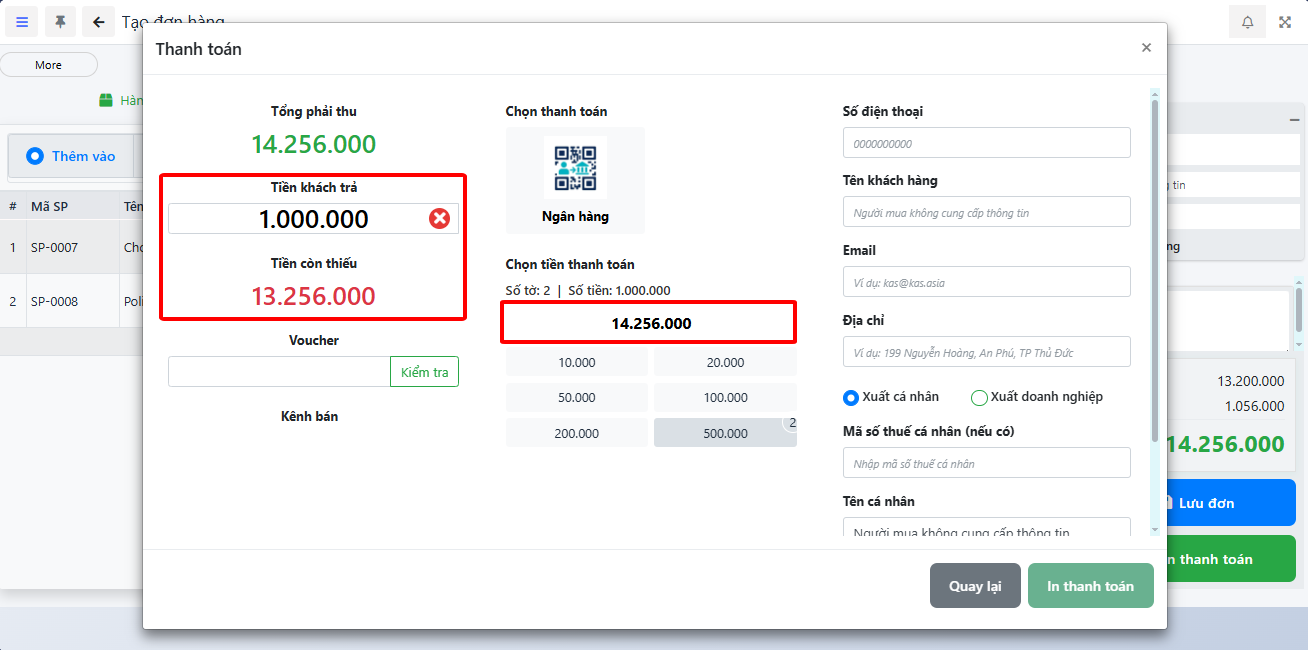The image size is (1308, 650).
Task: Open the notifications bell
Action: (x=1247, y=22)
